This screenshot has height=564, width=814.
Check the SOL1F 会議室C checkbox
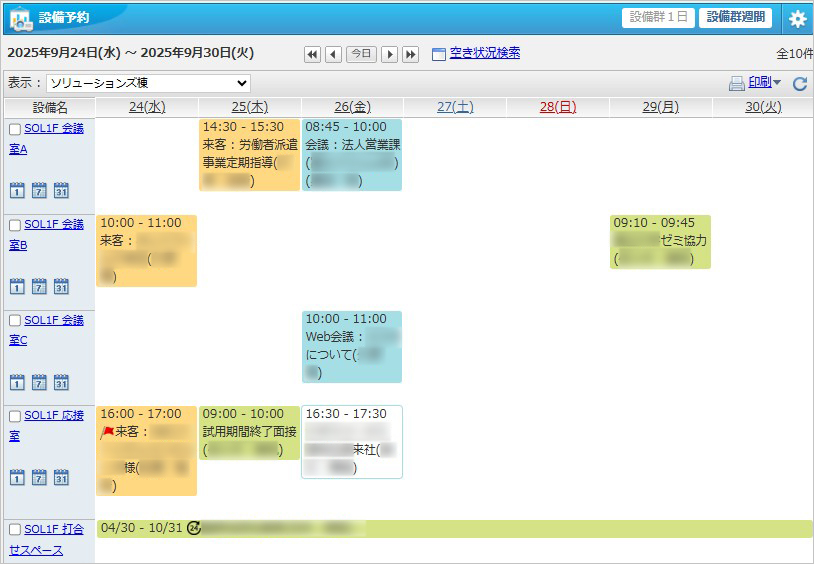point(15,320)
